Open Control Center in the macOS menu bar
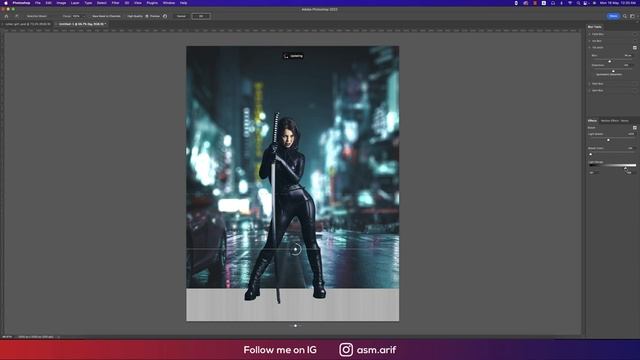This screenshot has height=360, width=640. pyautogui.click(x=586, y=3)
